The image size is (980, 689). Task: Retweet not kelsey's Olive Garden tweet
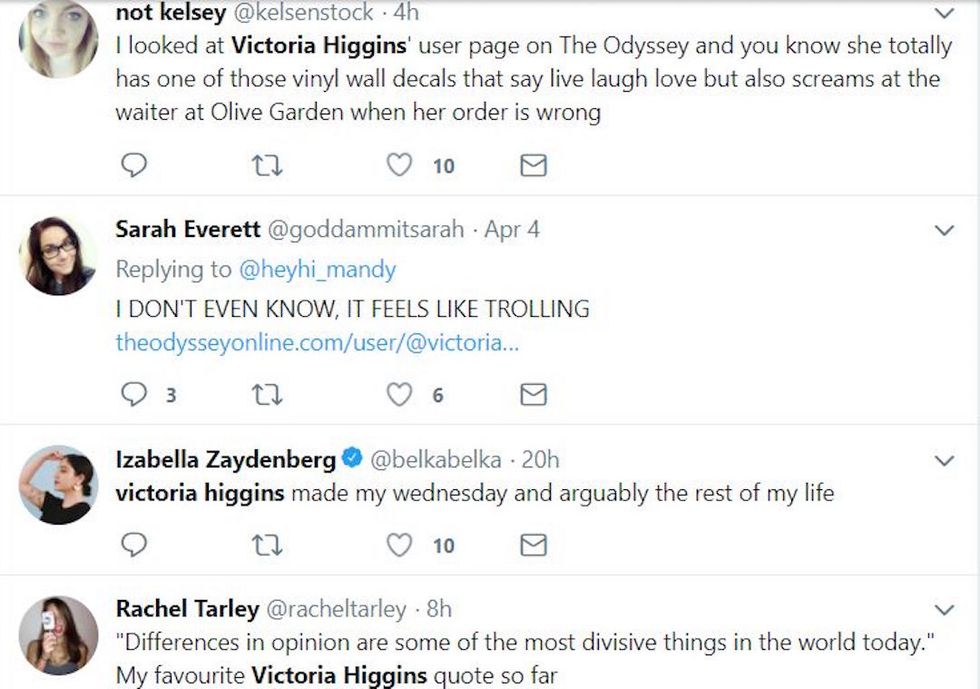267,165
